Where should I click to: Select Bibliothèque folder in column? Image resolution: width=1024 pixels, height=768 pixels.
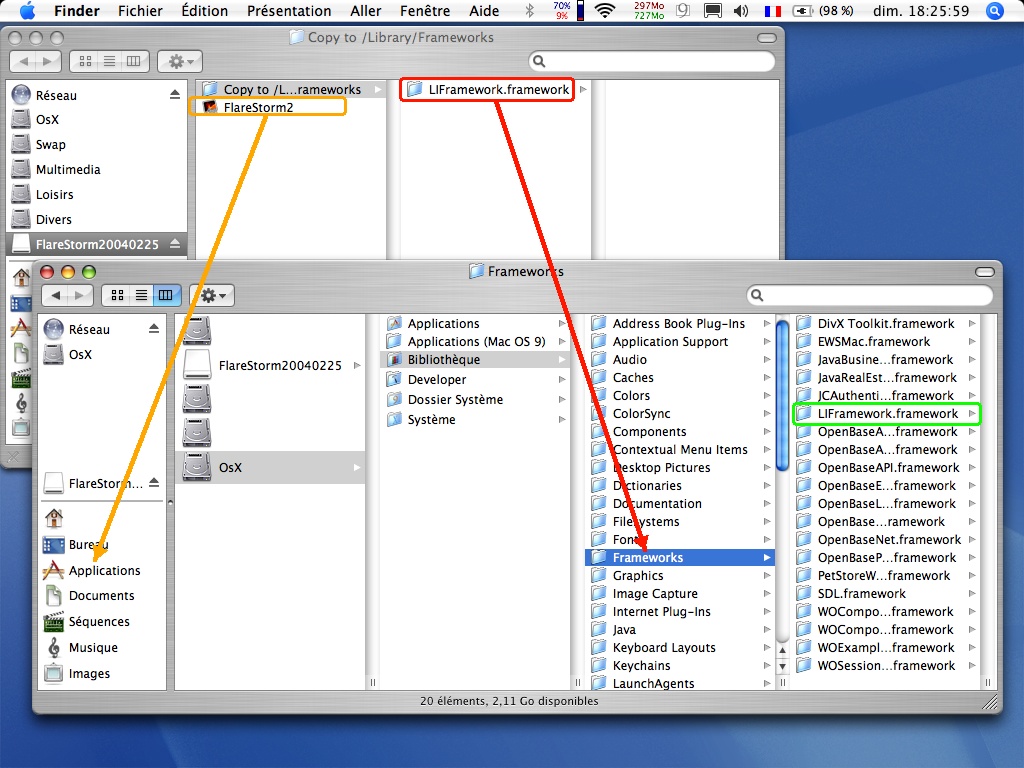tap(475, 360)
